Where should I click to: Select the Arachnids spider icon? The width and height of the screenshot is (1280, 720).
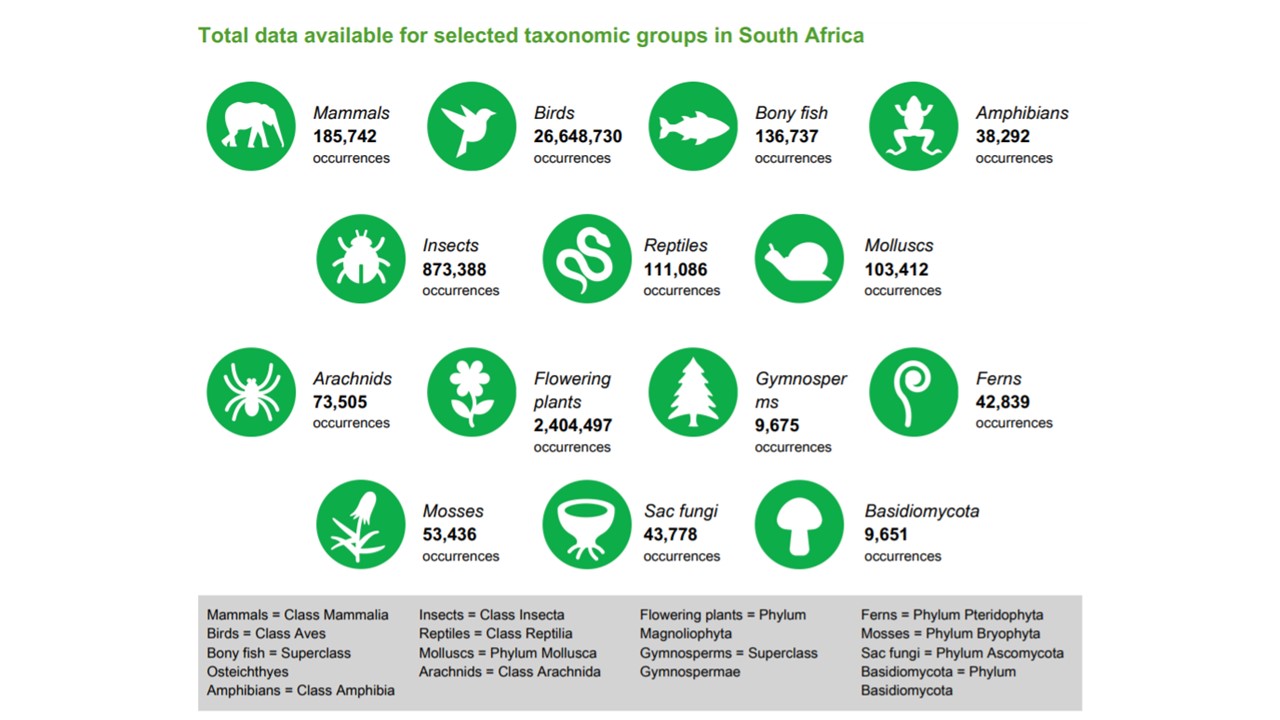tap(251, 392)
